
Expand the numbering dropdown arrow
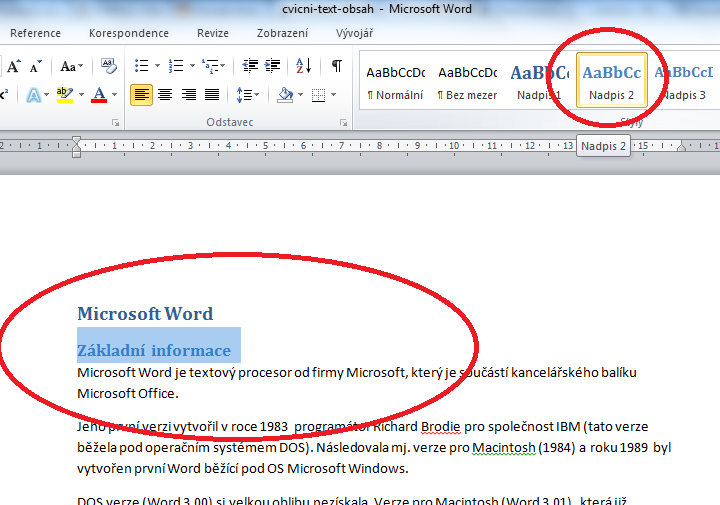(192, 66)
